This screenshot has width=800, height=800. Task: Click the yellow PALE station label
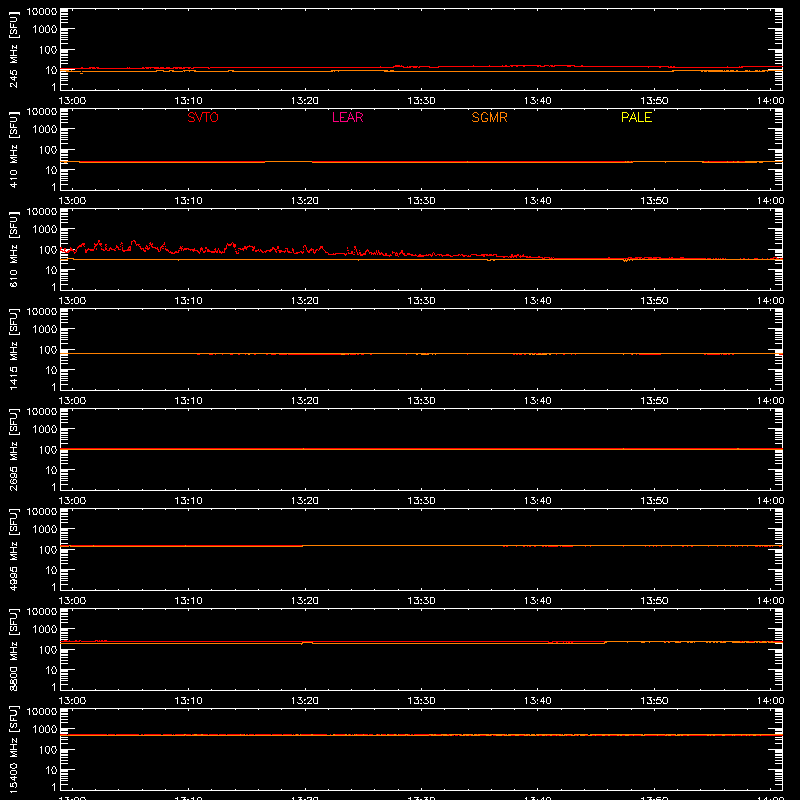click(636, 117)
